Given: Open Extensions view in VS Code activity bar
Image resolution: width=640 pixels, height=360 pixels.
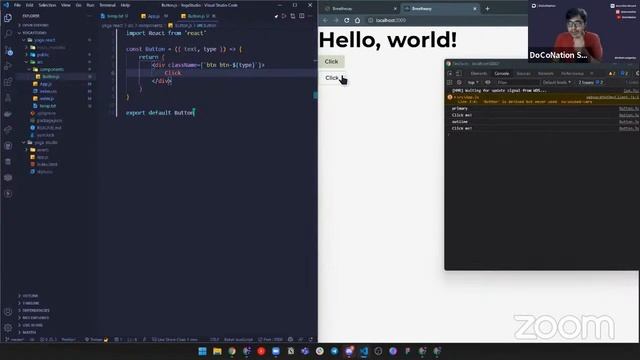Looking at the screenshot, I should [8, 82].
